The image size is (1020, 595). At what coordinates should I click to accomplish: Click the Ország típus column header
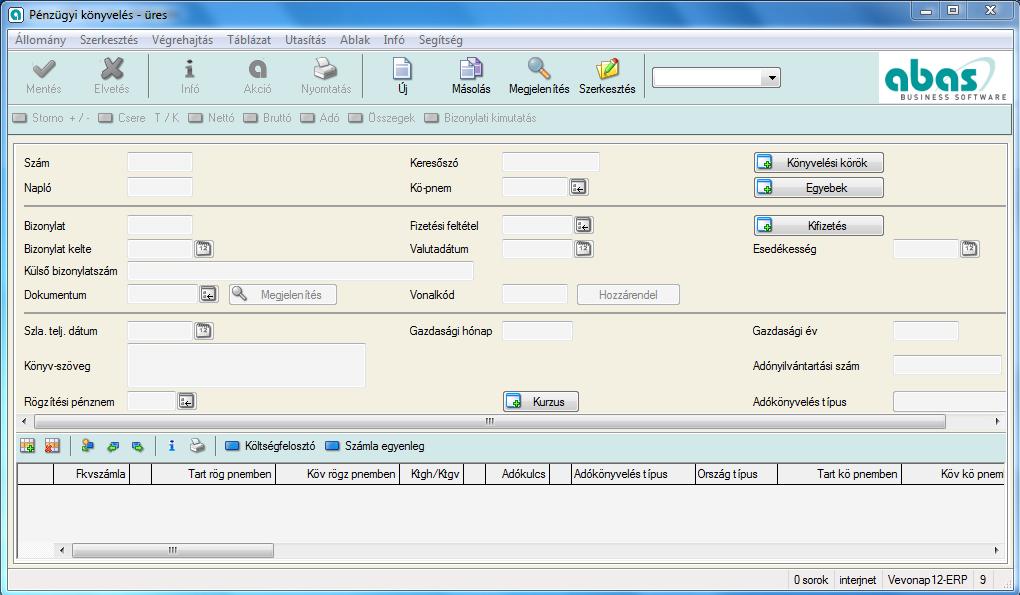click(736, 474)
